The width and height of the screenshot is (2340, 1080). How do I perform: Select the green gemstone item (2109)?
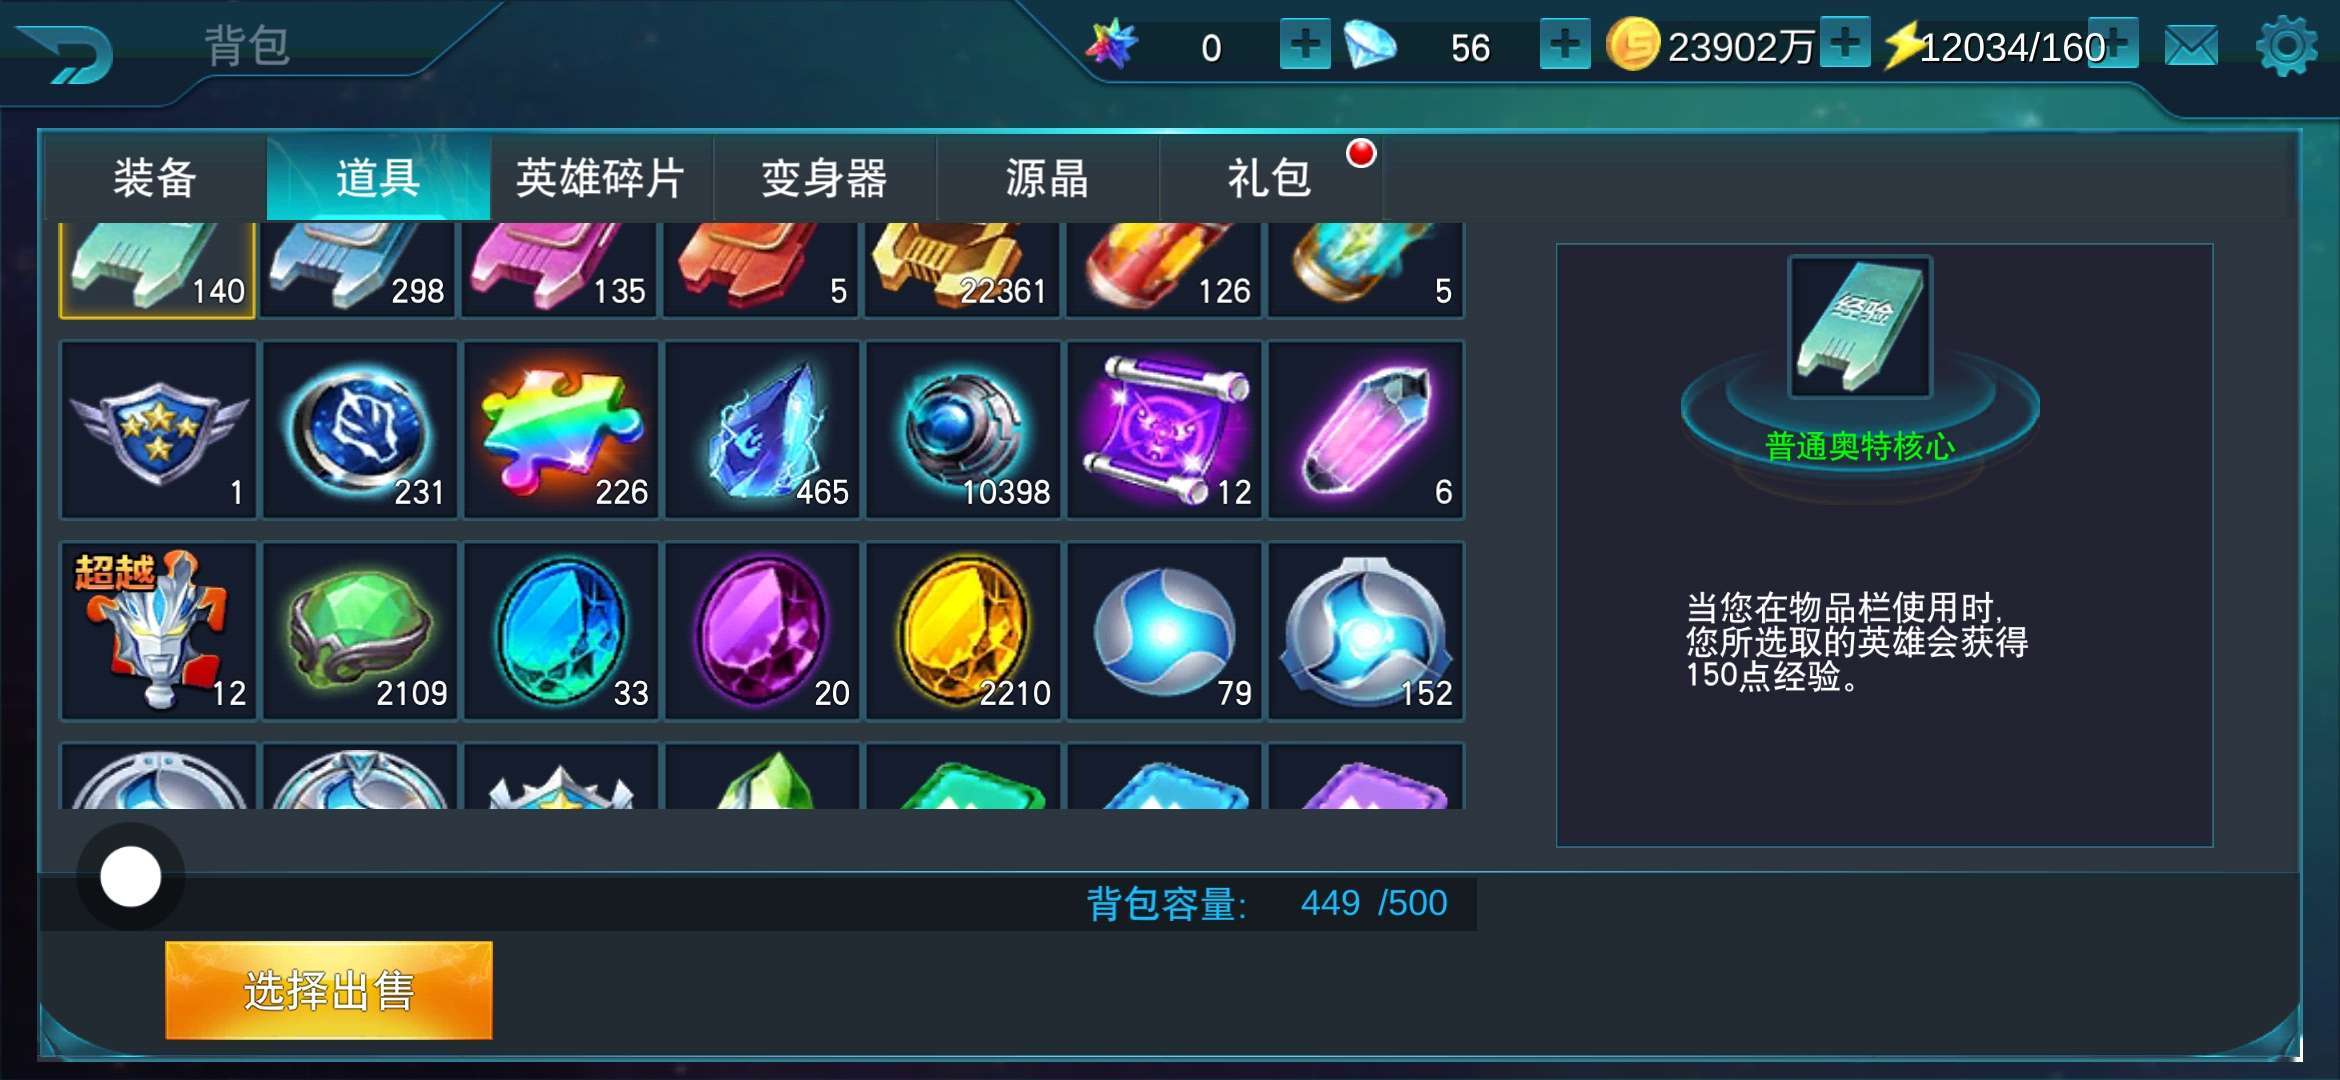[360, 631]
